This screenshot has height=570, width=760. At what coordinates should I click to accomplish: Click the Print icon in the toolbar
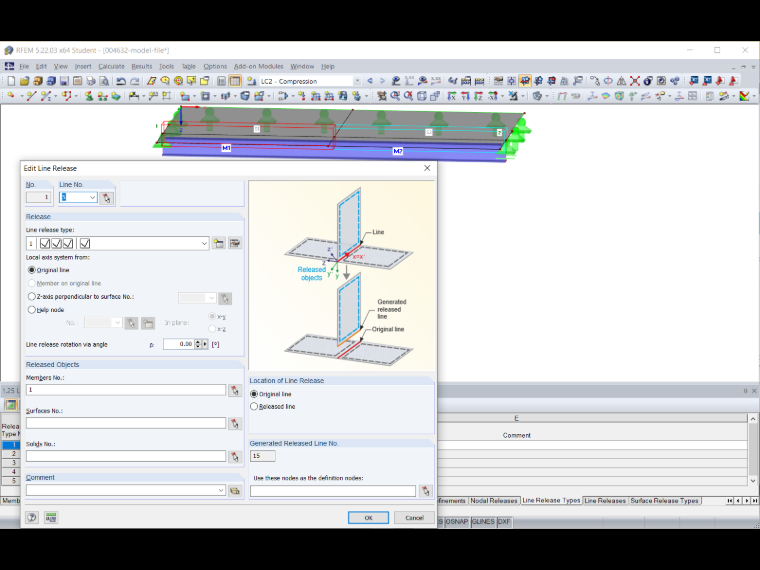90,81
